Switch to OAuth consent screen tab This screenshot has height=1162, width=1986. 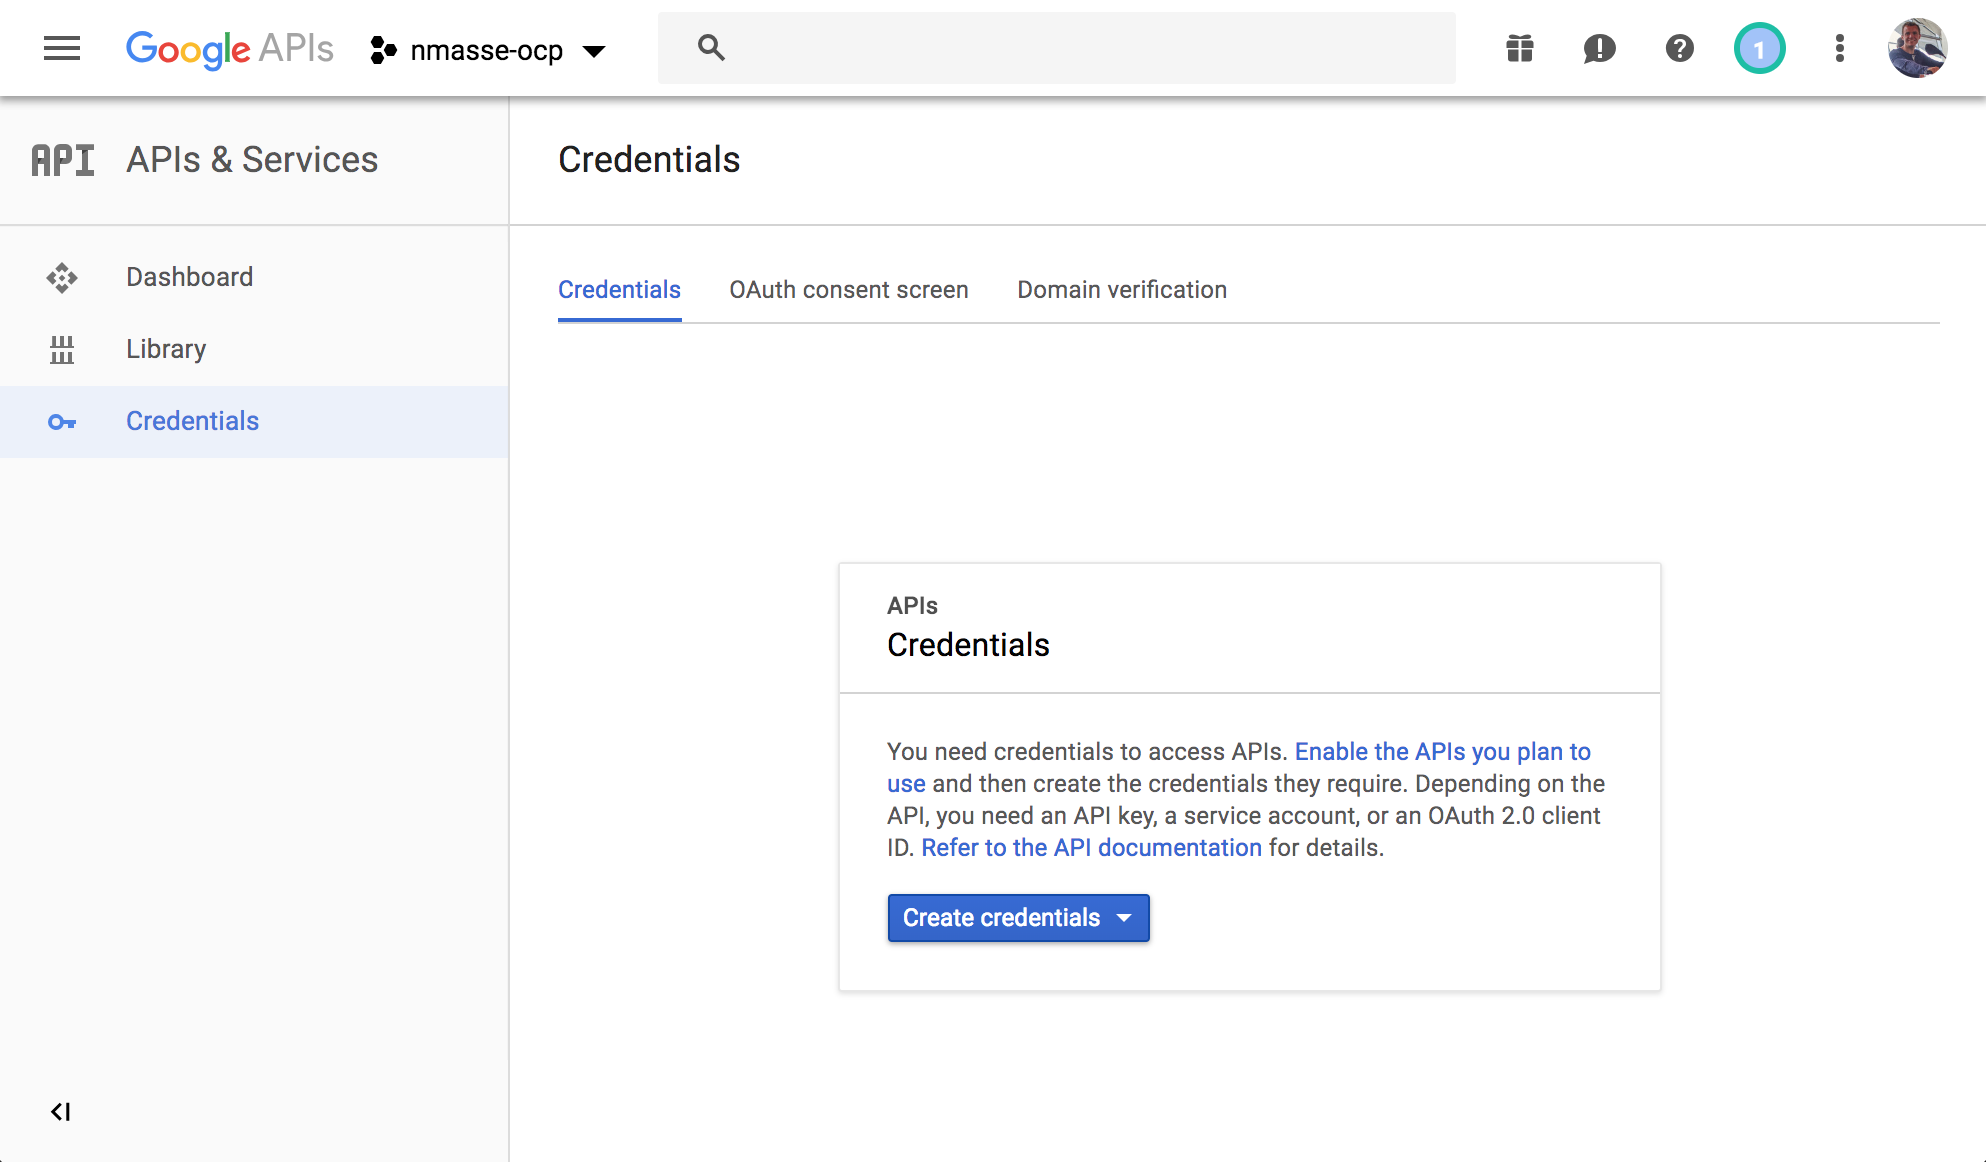pos(848,290)
